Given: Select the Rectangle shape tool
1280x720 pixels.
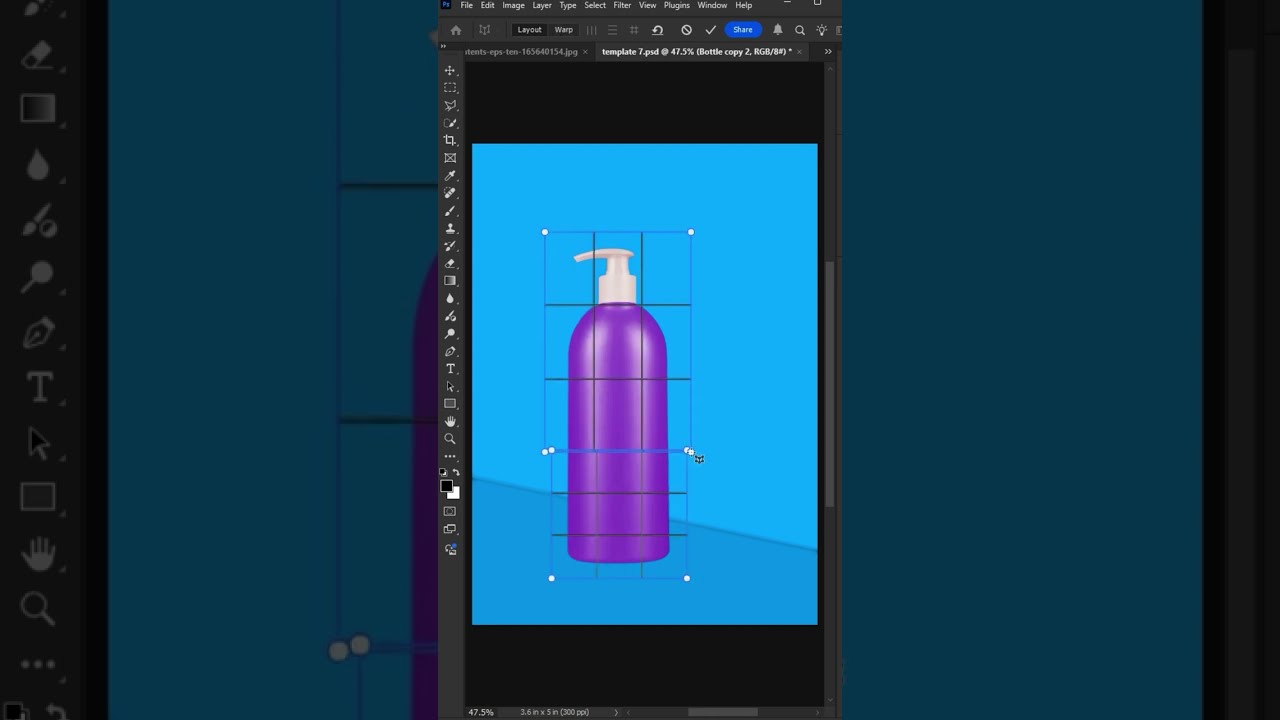Looking at the screenshot, I should click(450, 404).
